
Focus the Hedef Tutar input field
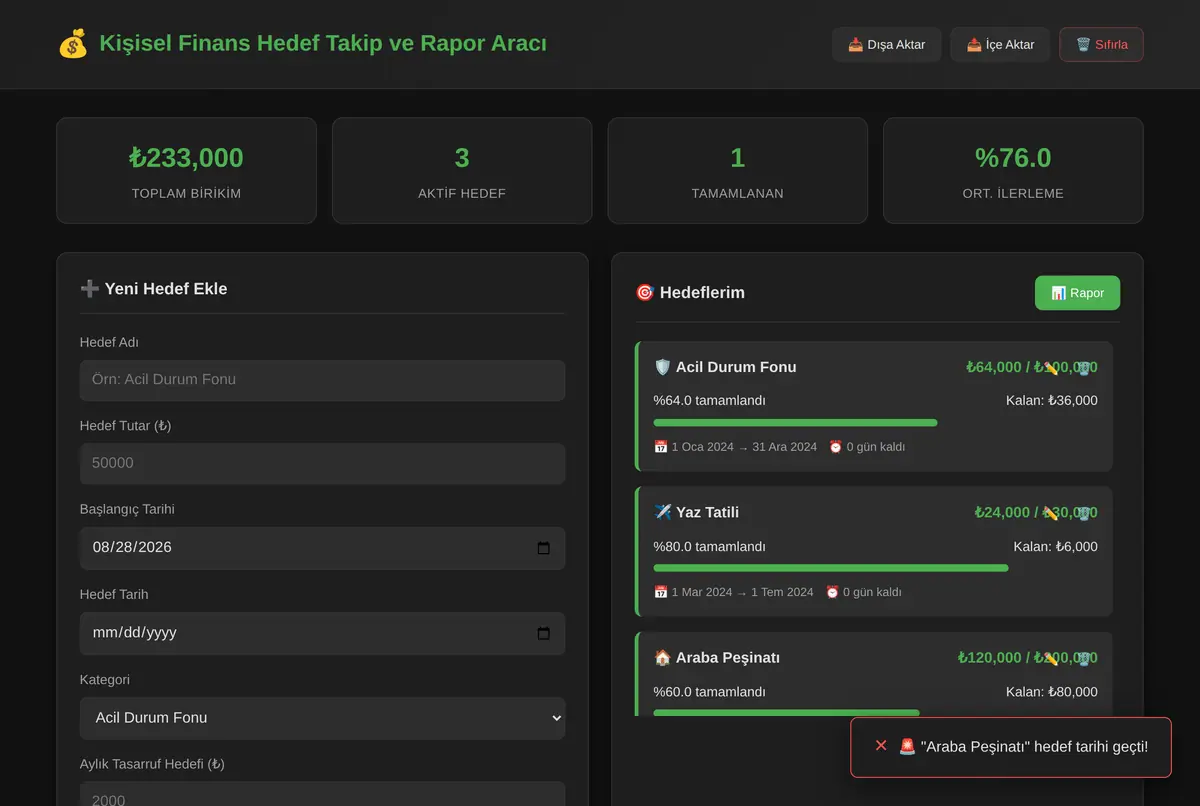[x=322, y=464]
